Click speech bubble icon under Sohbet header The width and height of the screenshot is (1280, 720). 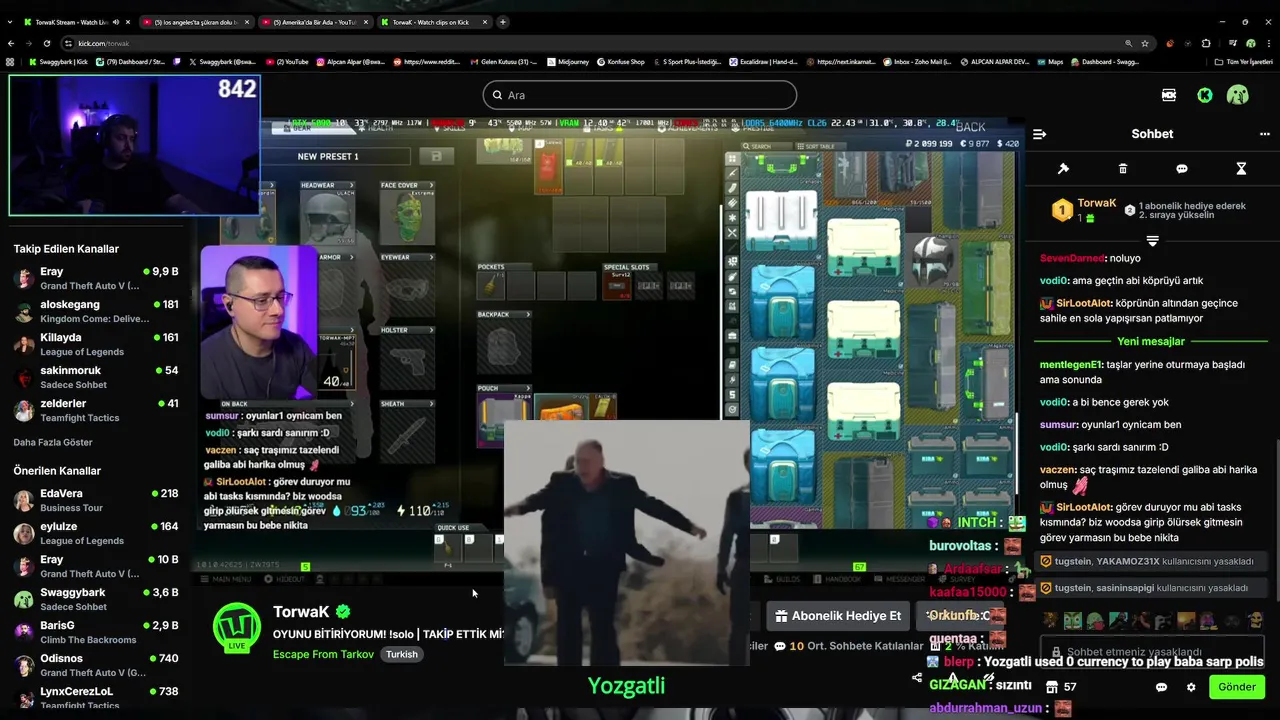pos(1182,169)
